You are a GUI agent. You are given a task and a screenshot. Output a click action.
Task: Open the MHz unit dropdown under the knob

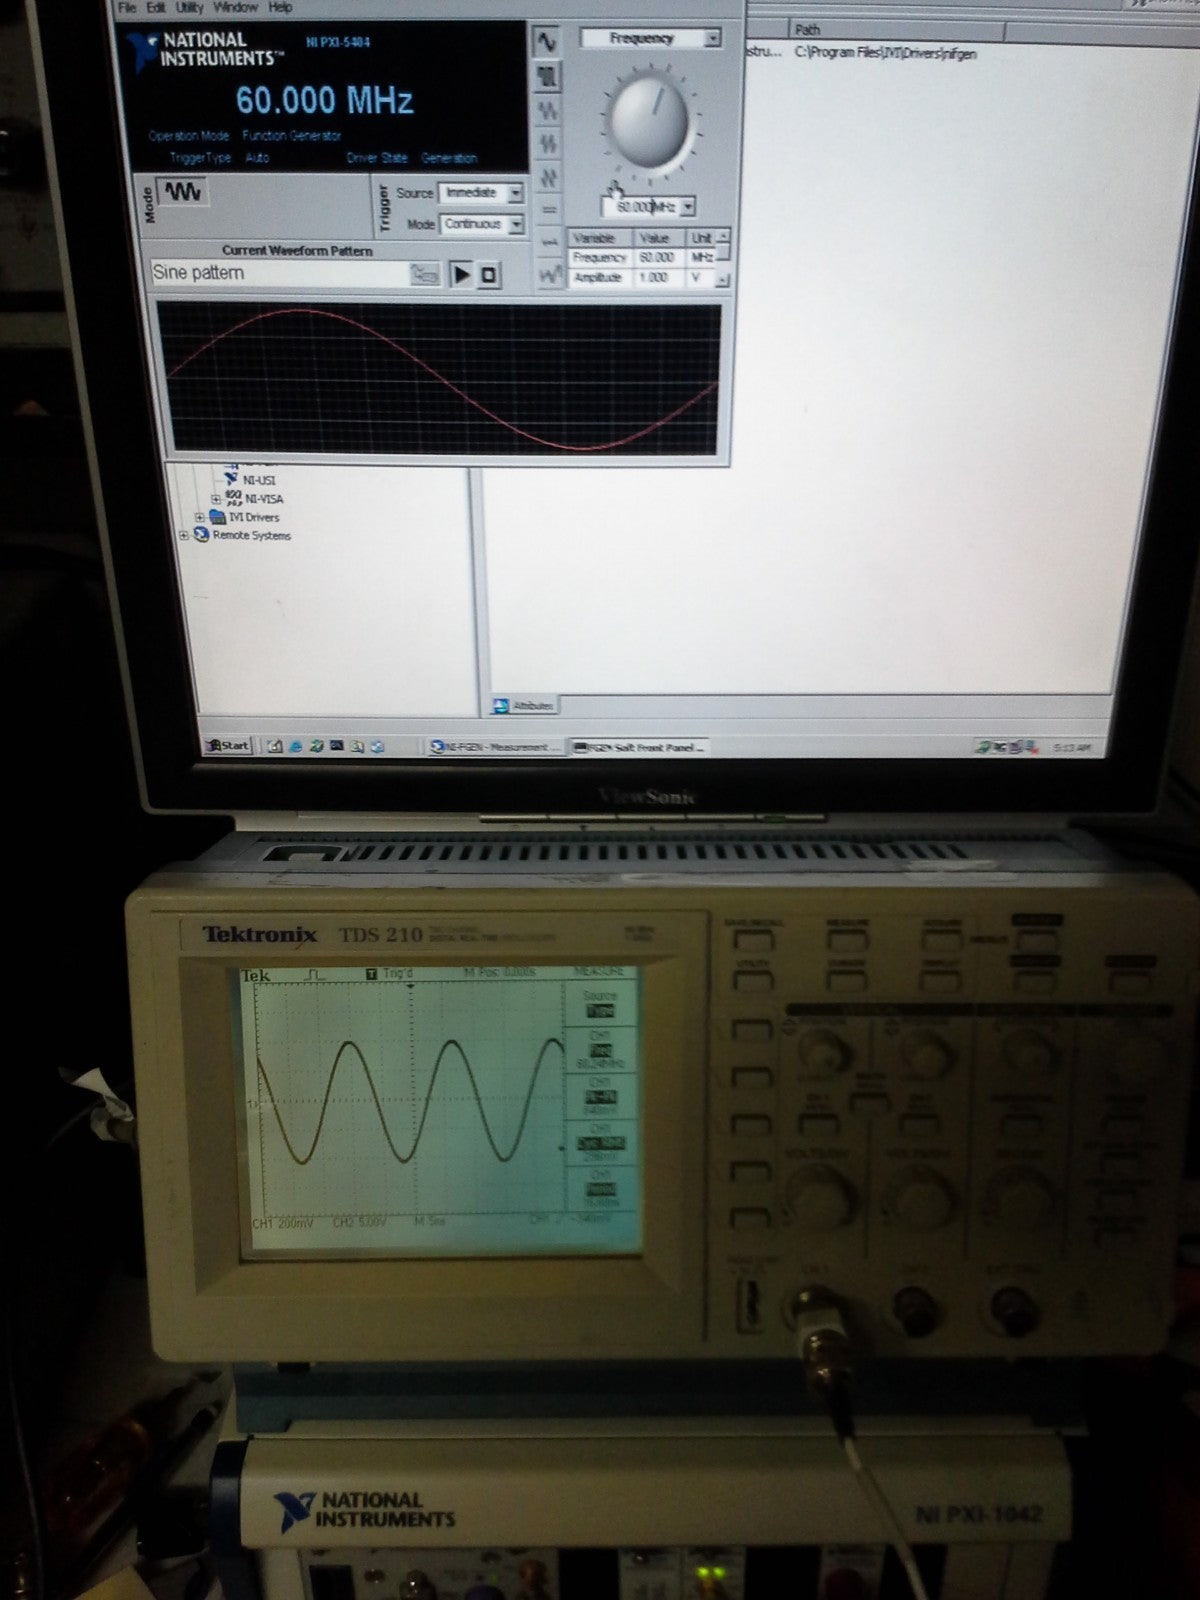(x=687, y=207)
